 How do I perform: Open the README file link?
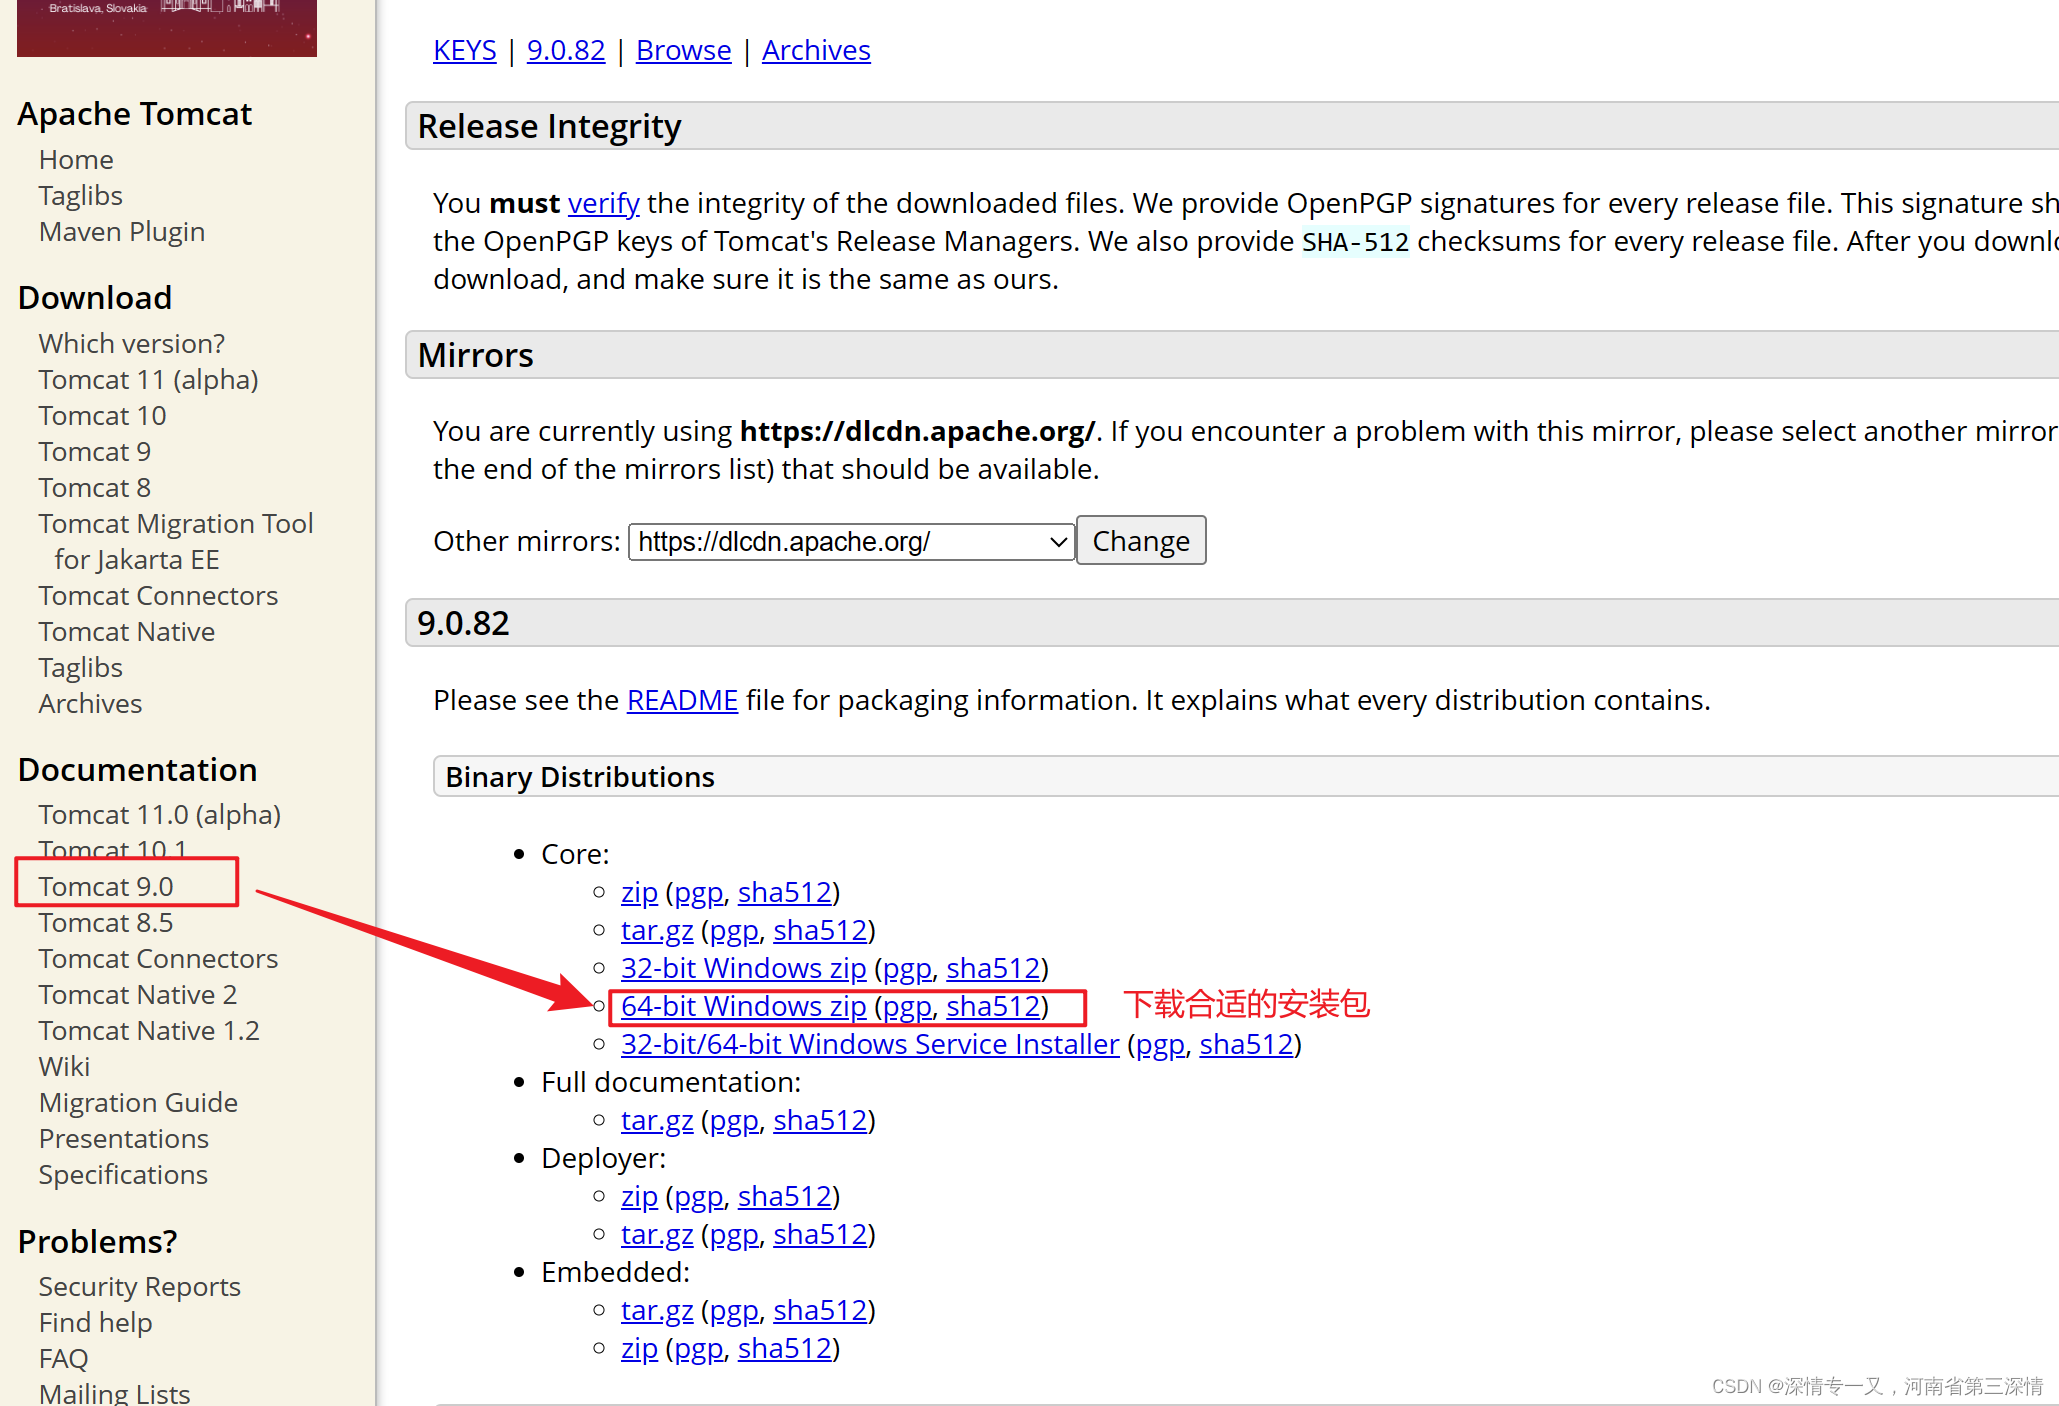682,700
